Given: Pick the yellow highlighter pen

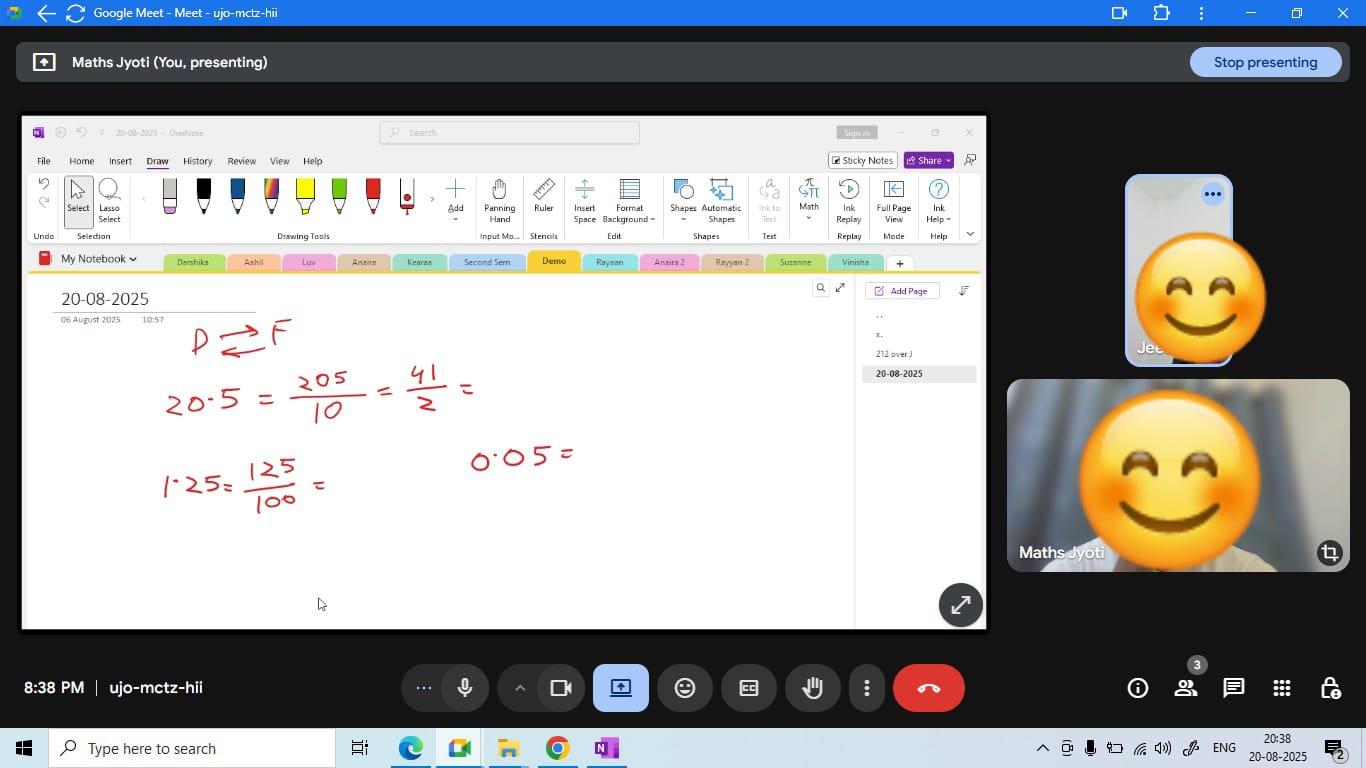Looking at the screenshot, I should tap(305, 196).
